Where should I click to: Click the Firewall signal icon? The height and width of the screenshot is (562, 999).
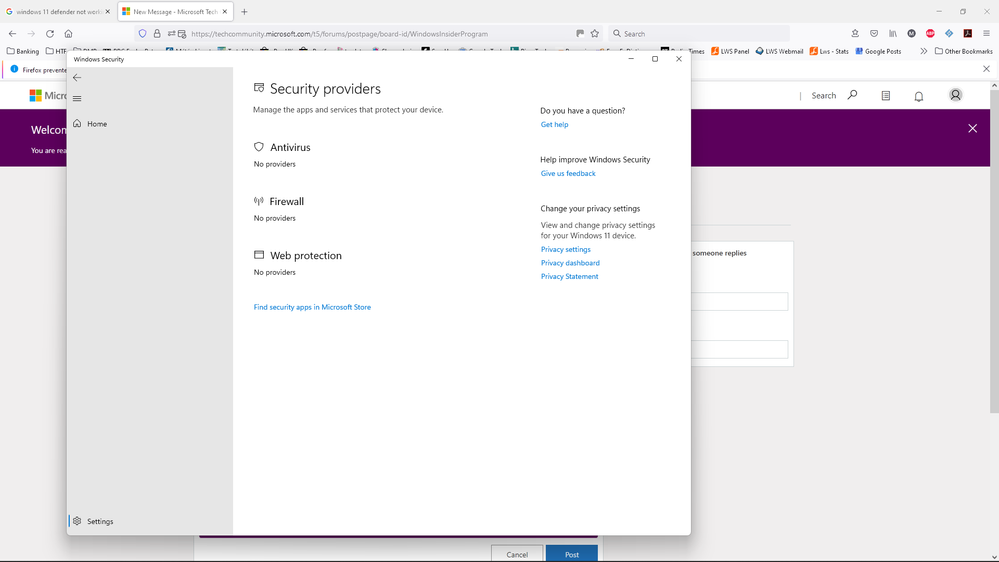259,201
